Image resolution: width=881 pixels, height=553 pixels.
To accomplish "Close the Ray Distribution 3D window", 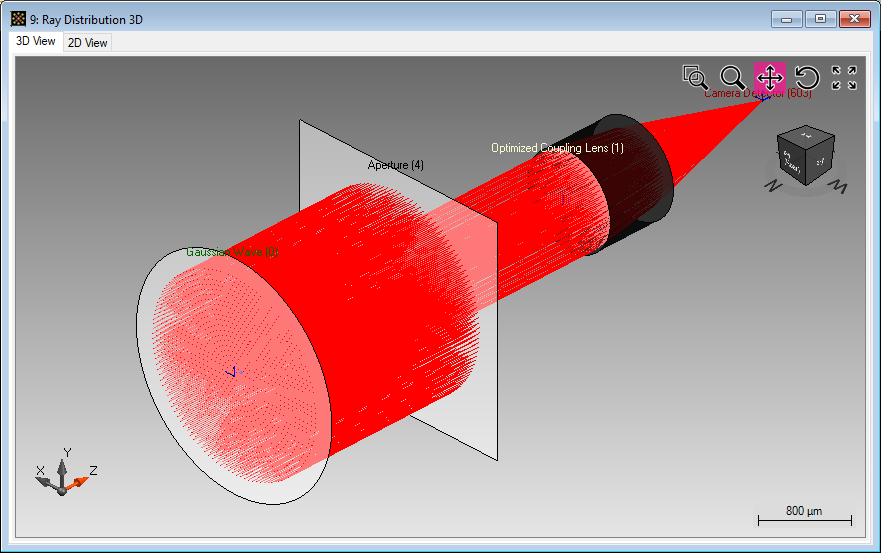I will [x=854, y=19].
